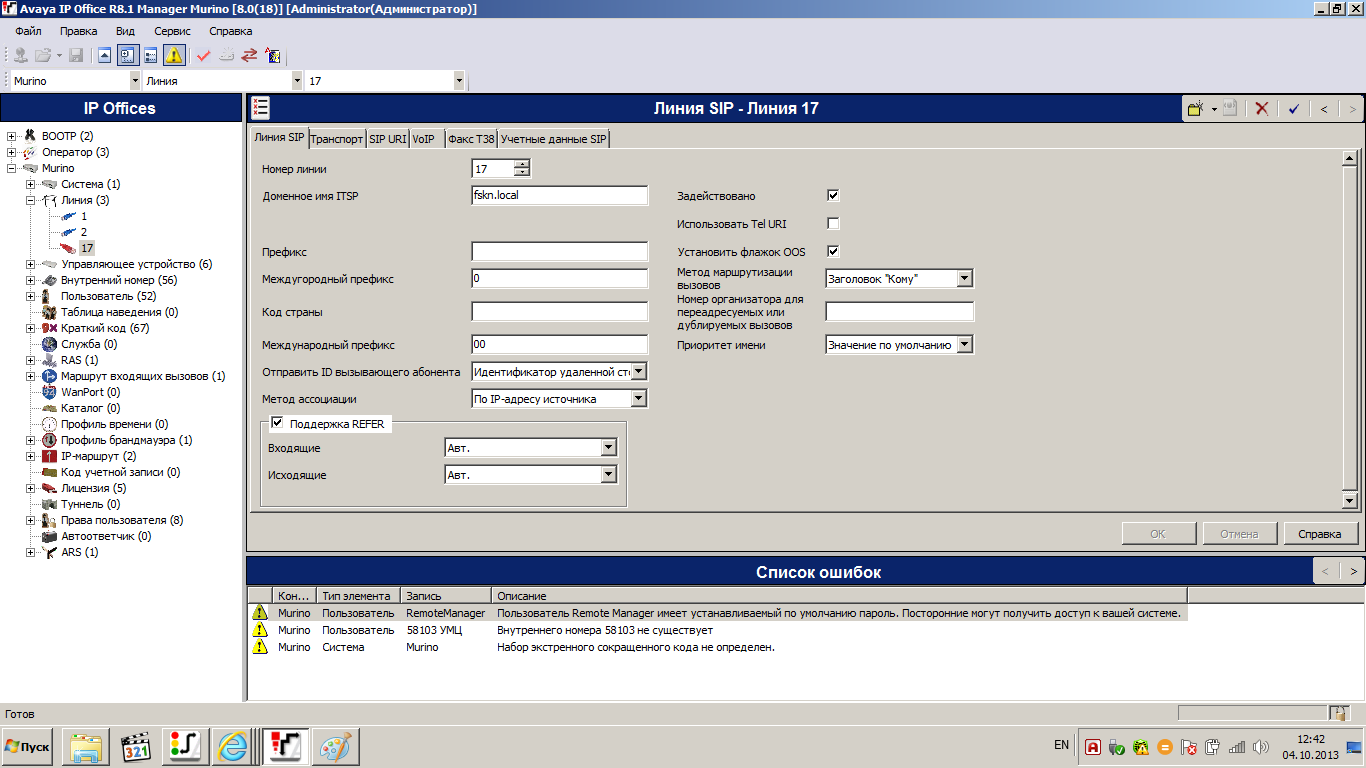Open Internet Explorer from the taskbar
This screenshot has width=1366, height=768.
tap(235, 746)
